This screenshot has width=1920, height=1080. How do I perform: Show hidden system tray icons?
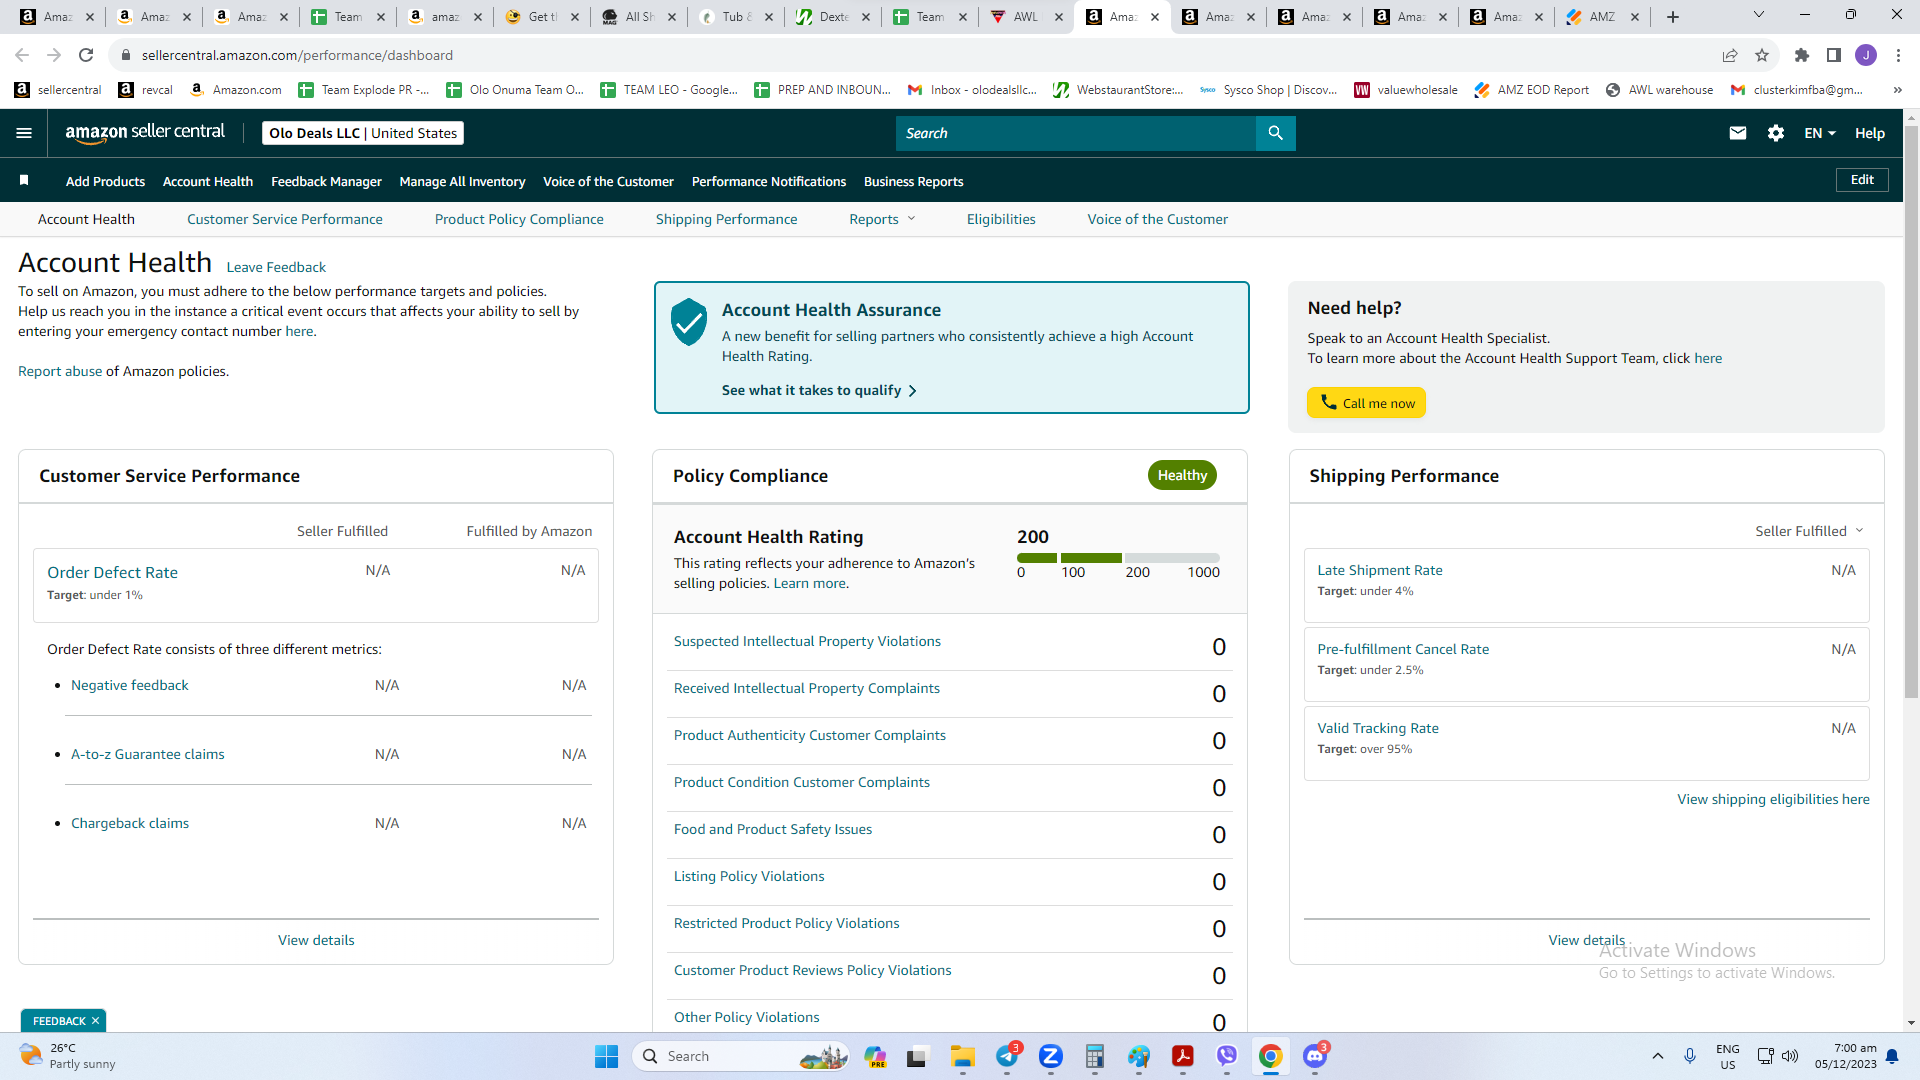(x=1657, y=1056)
